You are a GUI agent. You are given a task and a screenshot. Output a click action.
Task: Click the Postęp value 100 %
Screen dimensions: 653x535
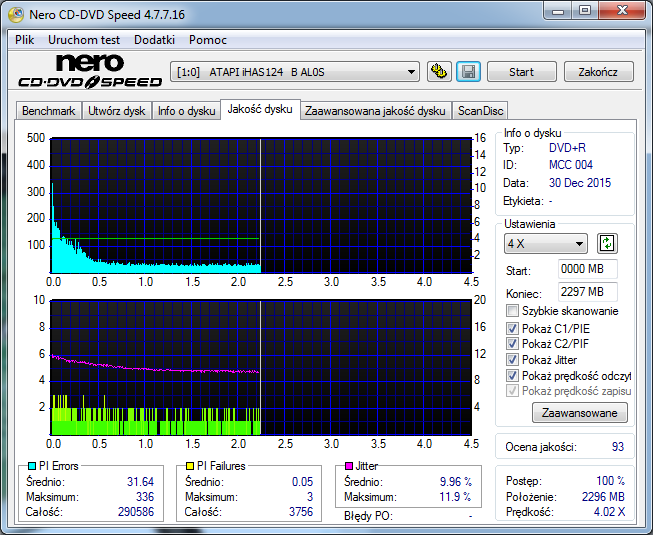point(611,481)
